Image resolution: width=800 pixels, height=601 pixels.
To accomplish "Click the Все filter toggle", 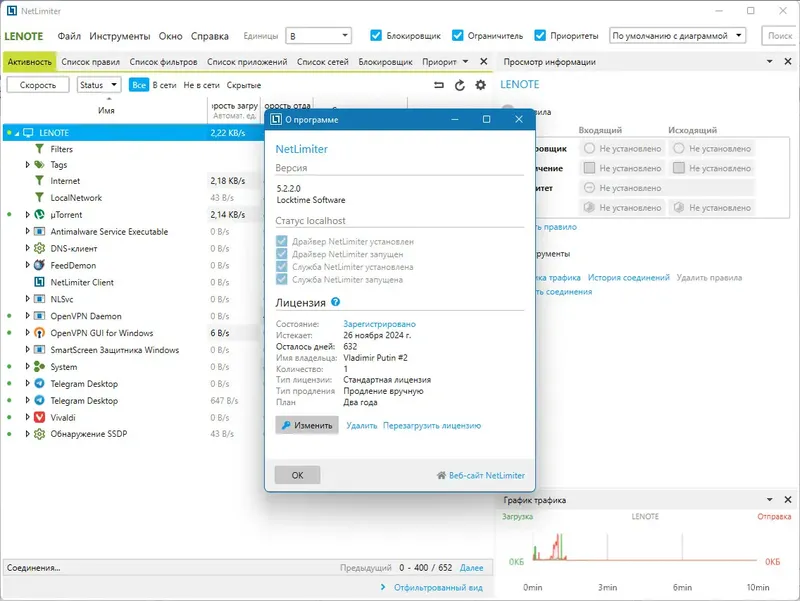I will 139,85.
